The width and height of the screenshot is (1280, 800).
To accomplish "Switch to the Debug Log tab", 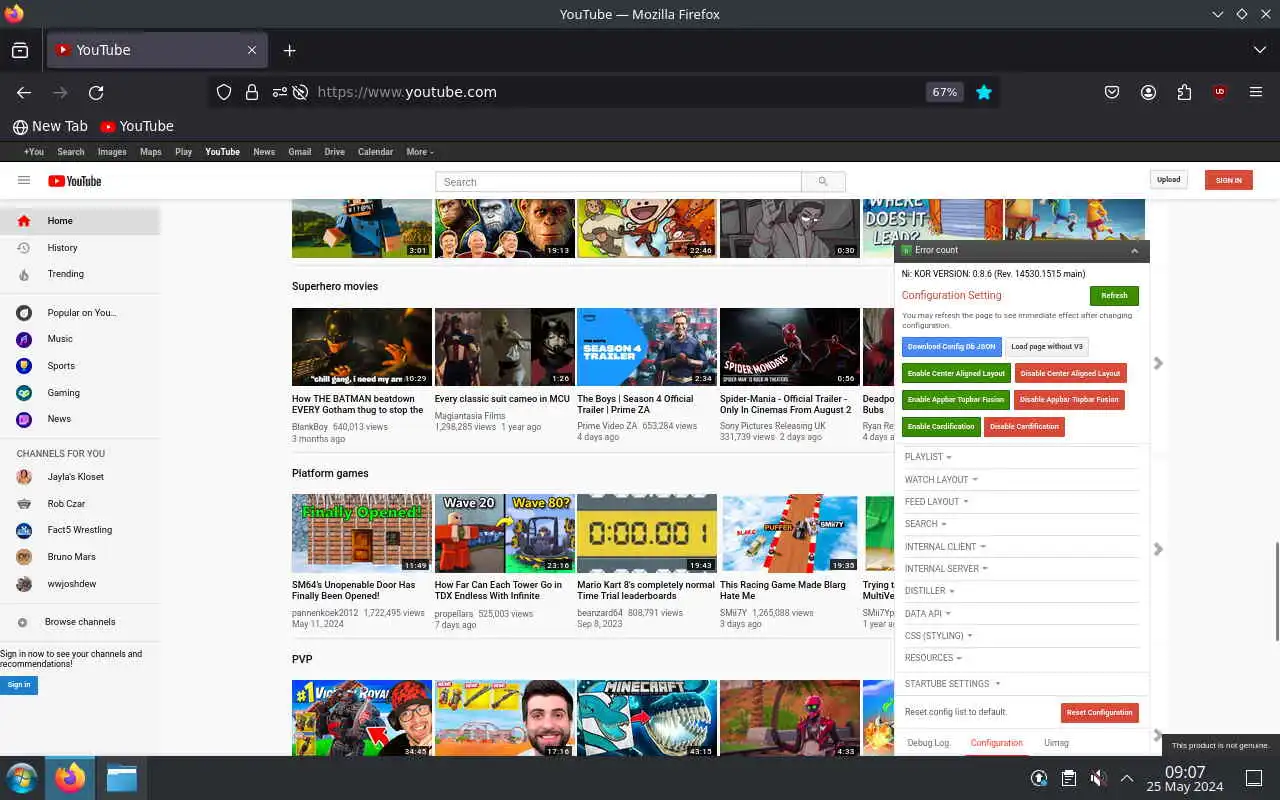I will (929, 743).
